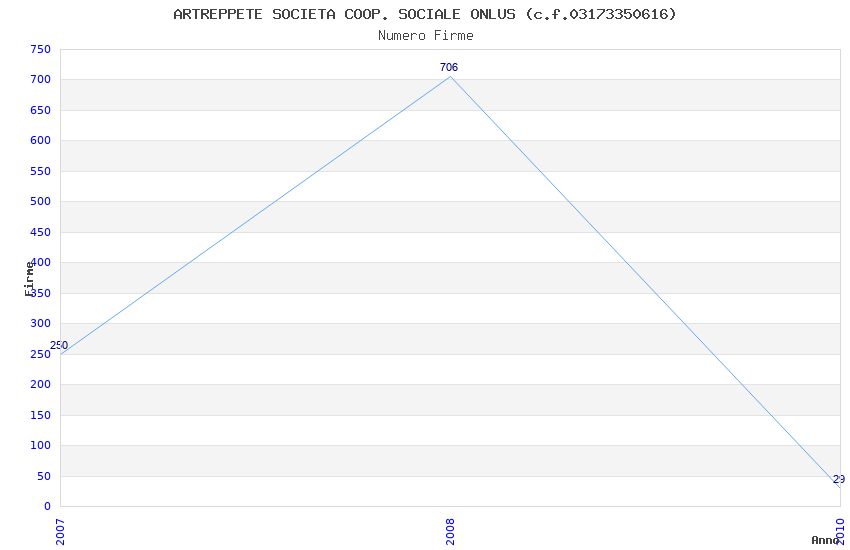Click the line peak at year 2008

(x=450, y=76)
